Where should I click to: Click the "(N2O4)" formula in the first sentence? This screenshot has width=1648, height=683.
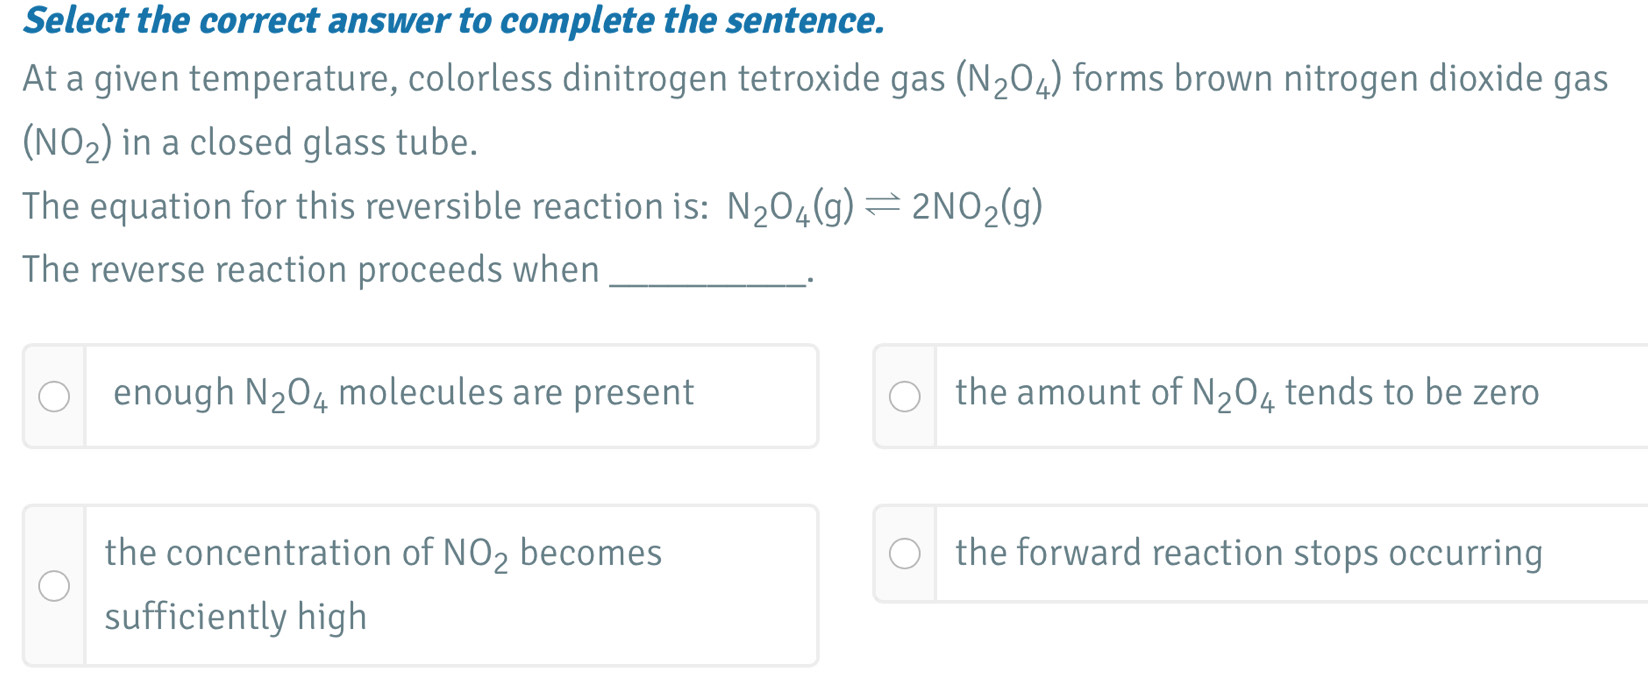(x=1009, y=79)
